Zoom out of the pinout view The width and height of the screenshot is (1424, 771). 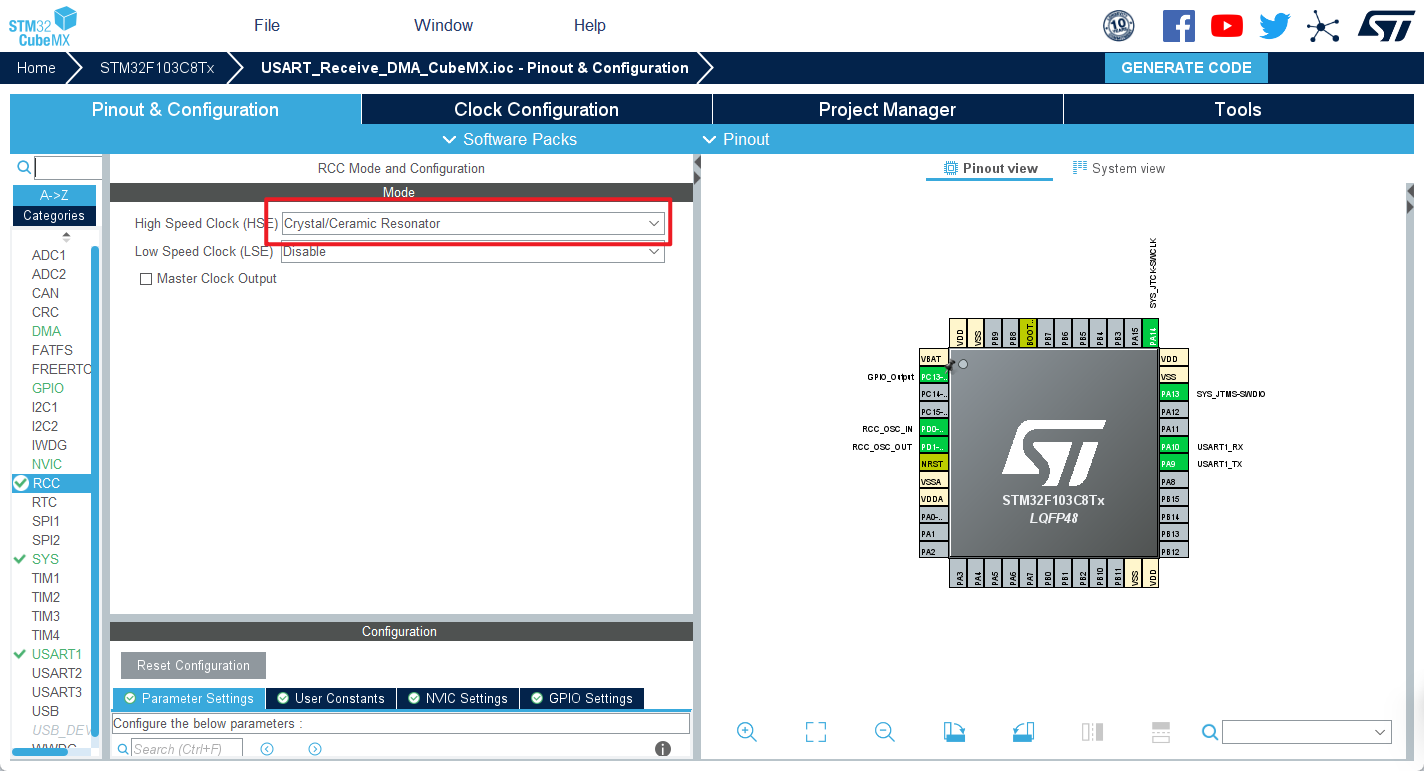tap(884, 732)
